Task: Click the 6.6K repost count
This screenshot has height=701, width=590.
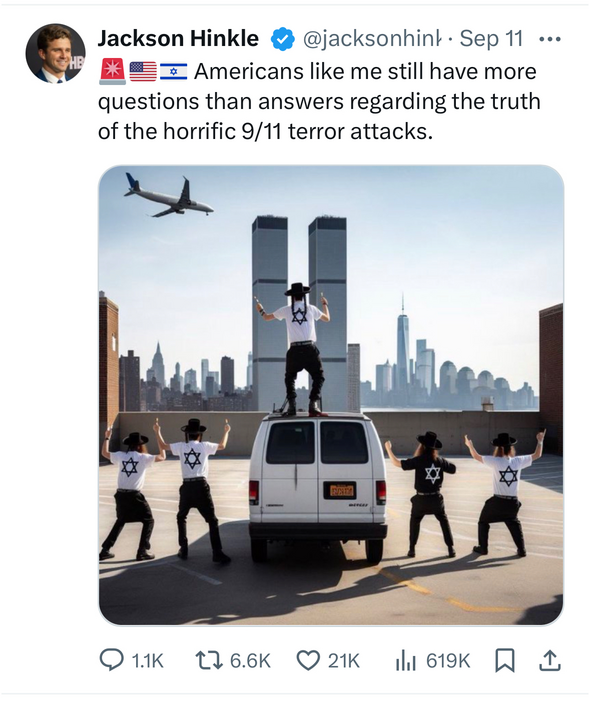Action: coord(250,661)
